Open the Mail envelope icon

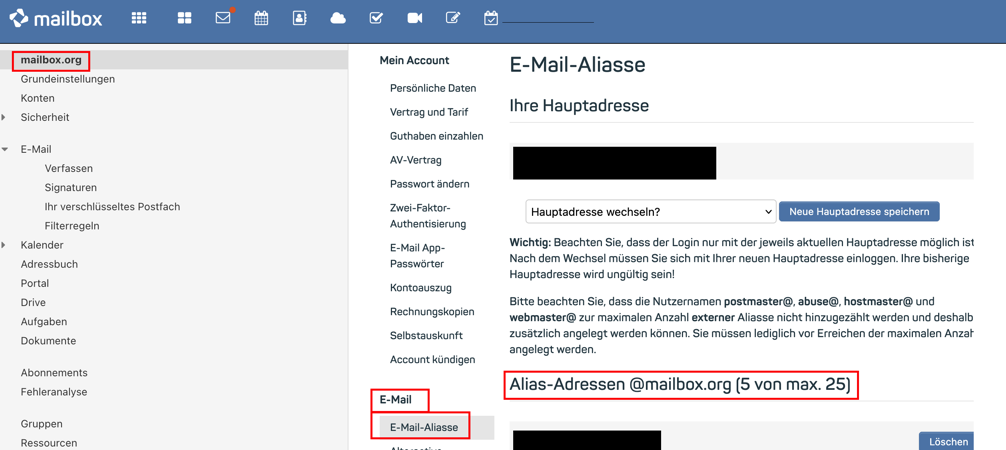point(223,18)
